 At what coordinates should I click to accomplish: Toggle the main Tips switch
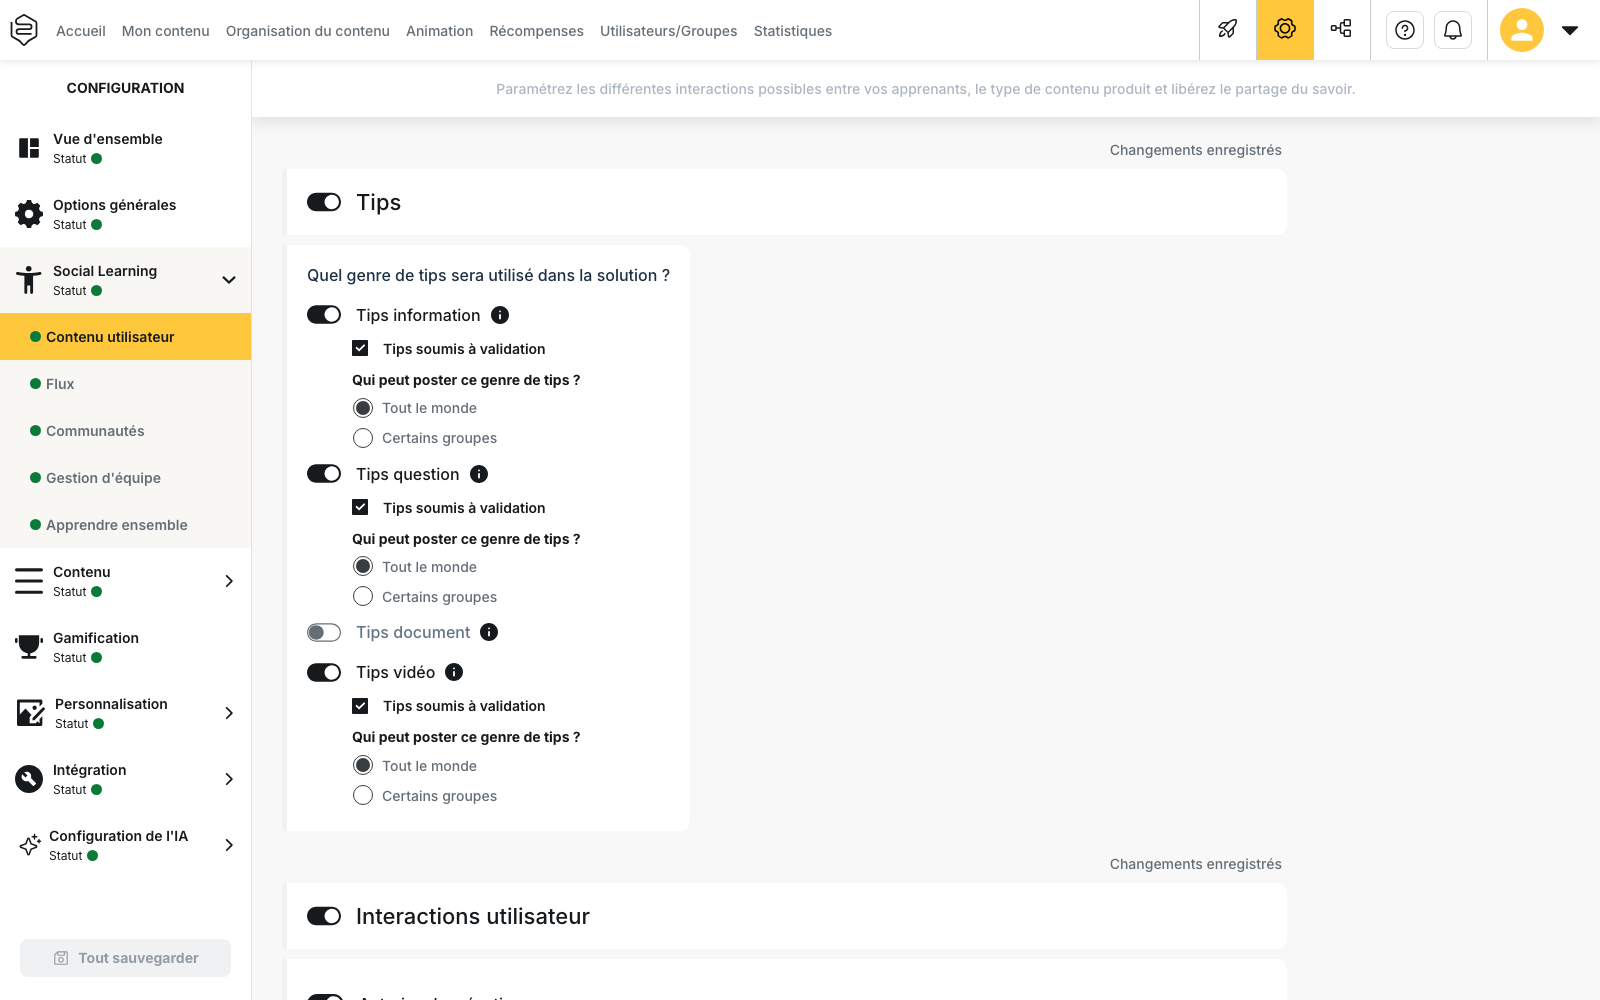click(x=324, y=202)
